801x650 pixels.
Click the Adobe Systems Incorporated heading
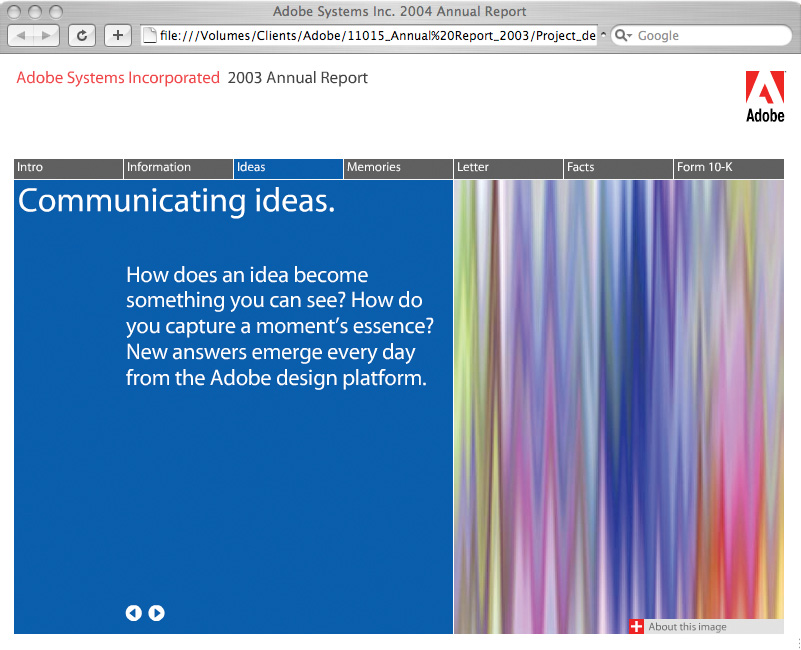118,78
